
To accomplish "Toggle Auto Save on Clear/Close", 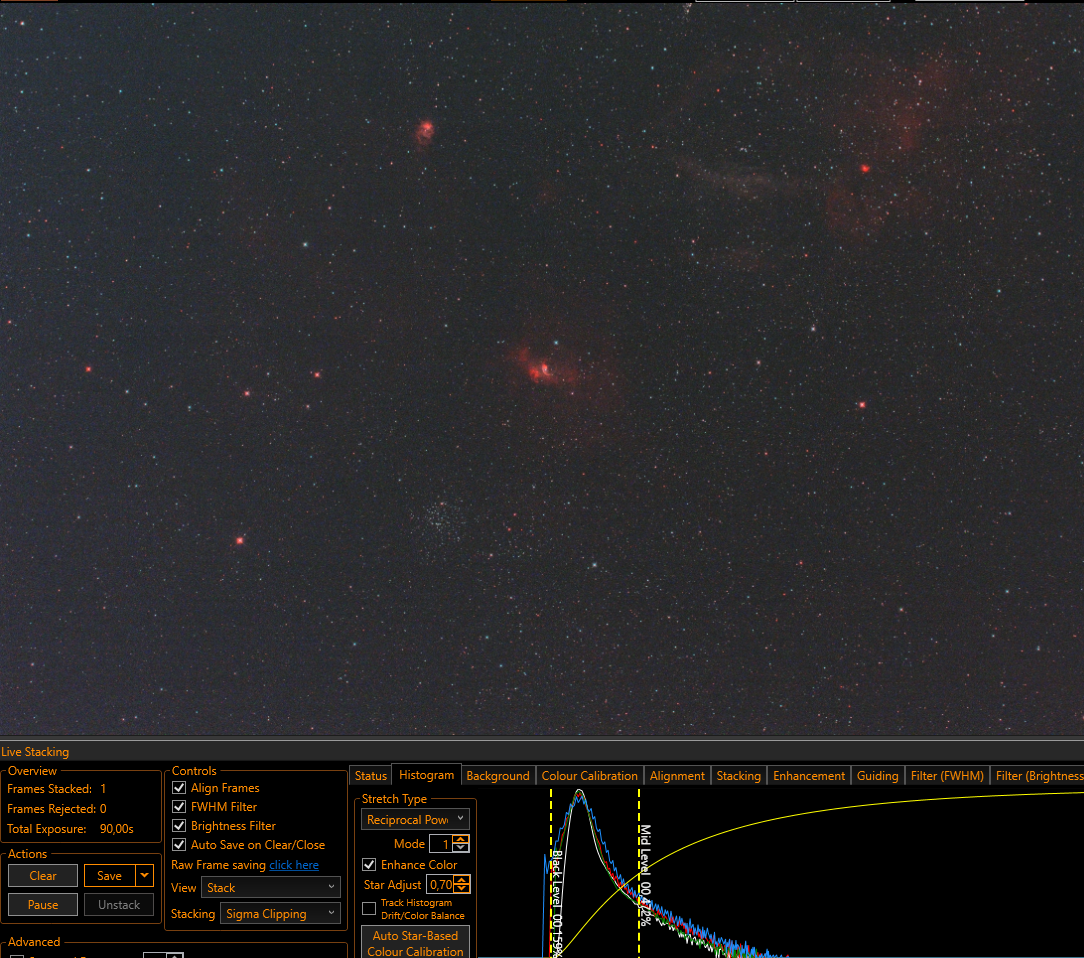I will point(179,845).
